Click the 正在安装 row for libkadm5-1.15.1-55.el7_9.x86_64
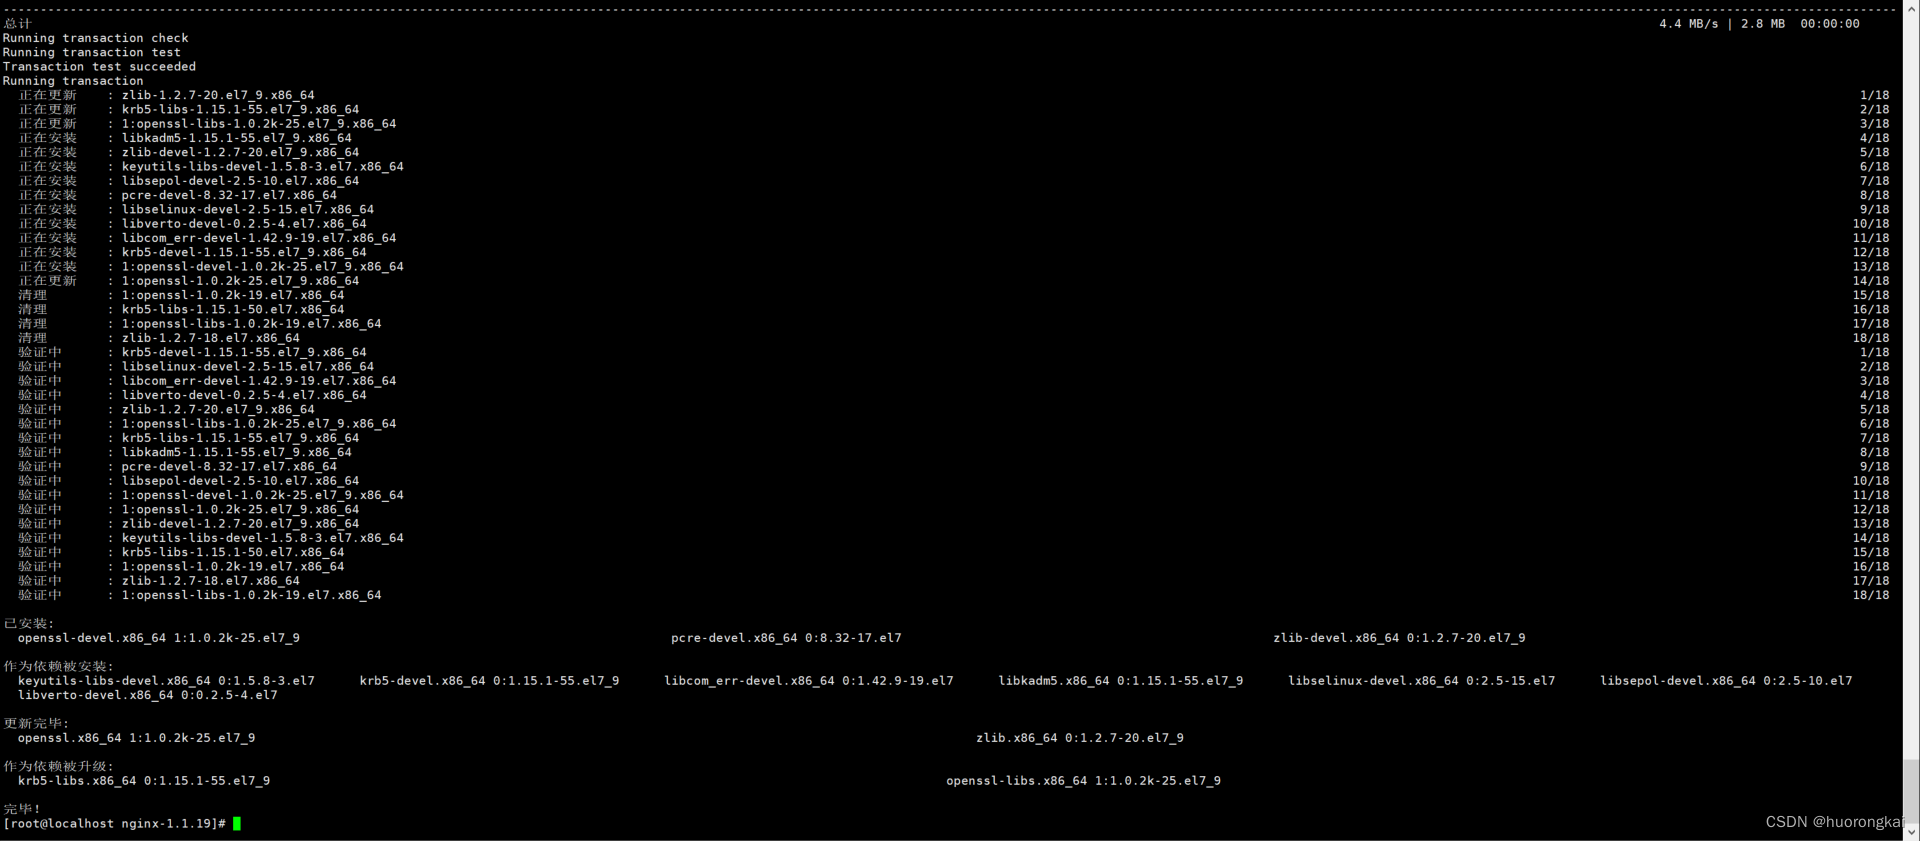 (x=953, y=138)
